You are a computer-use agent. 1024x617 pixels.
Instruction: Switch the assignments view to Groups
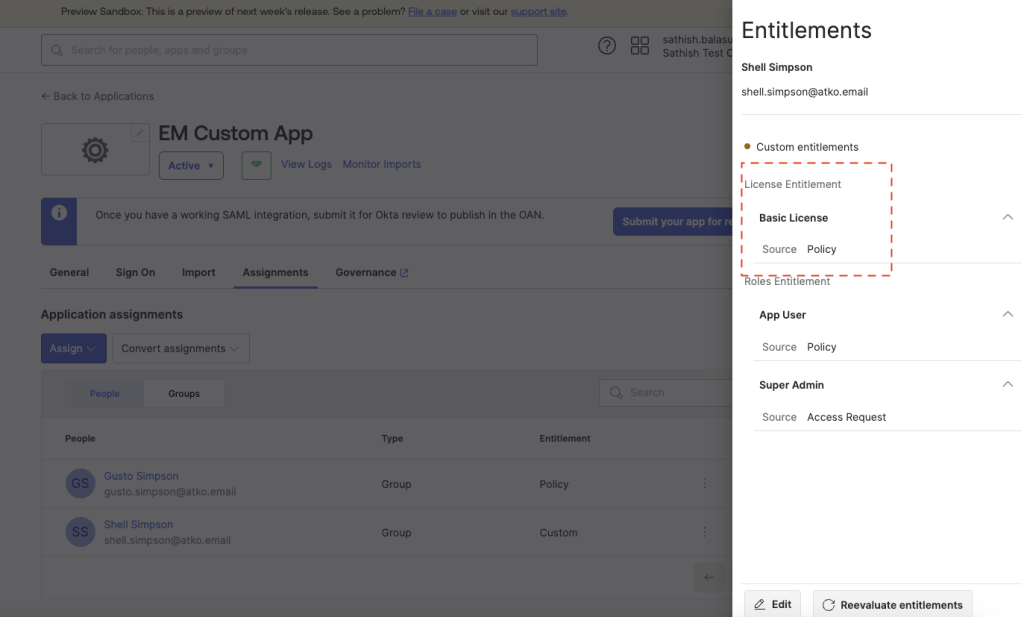[x=184, y=394]
